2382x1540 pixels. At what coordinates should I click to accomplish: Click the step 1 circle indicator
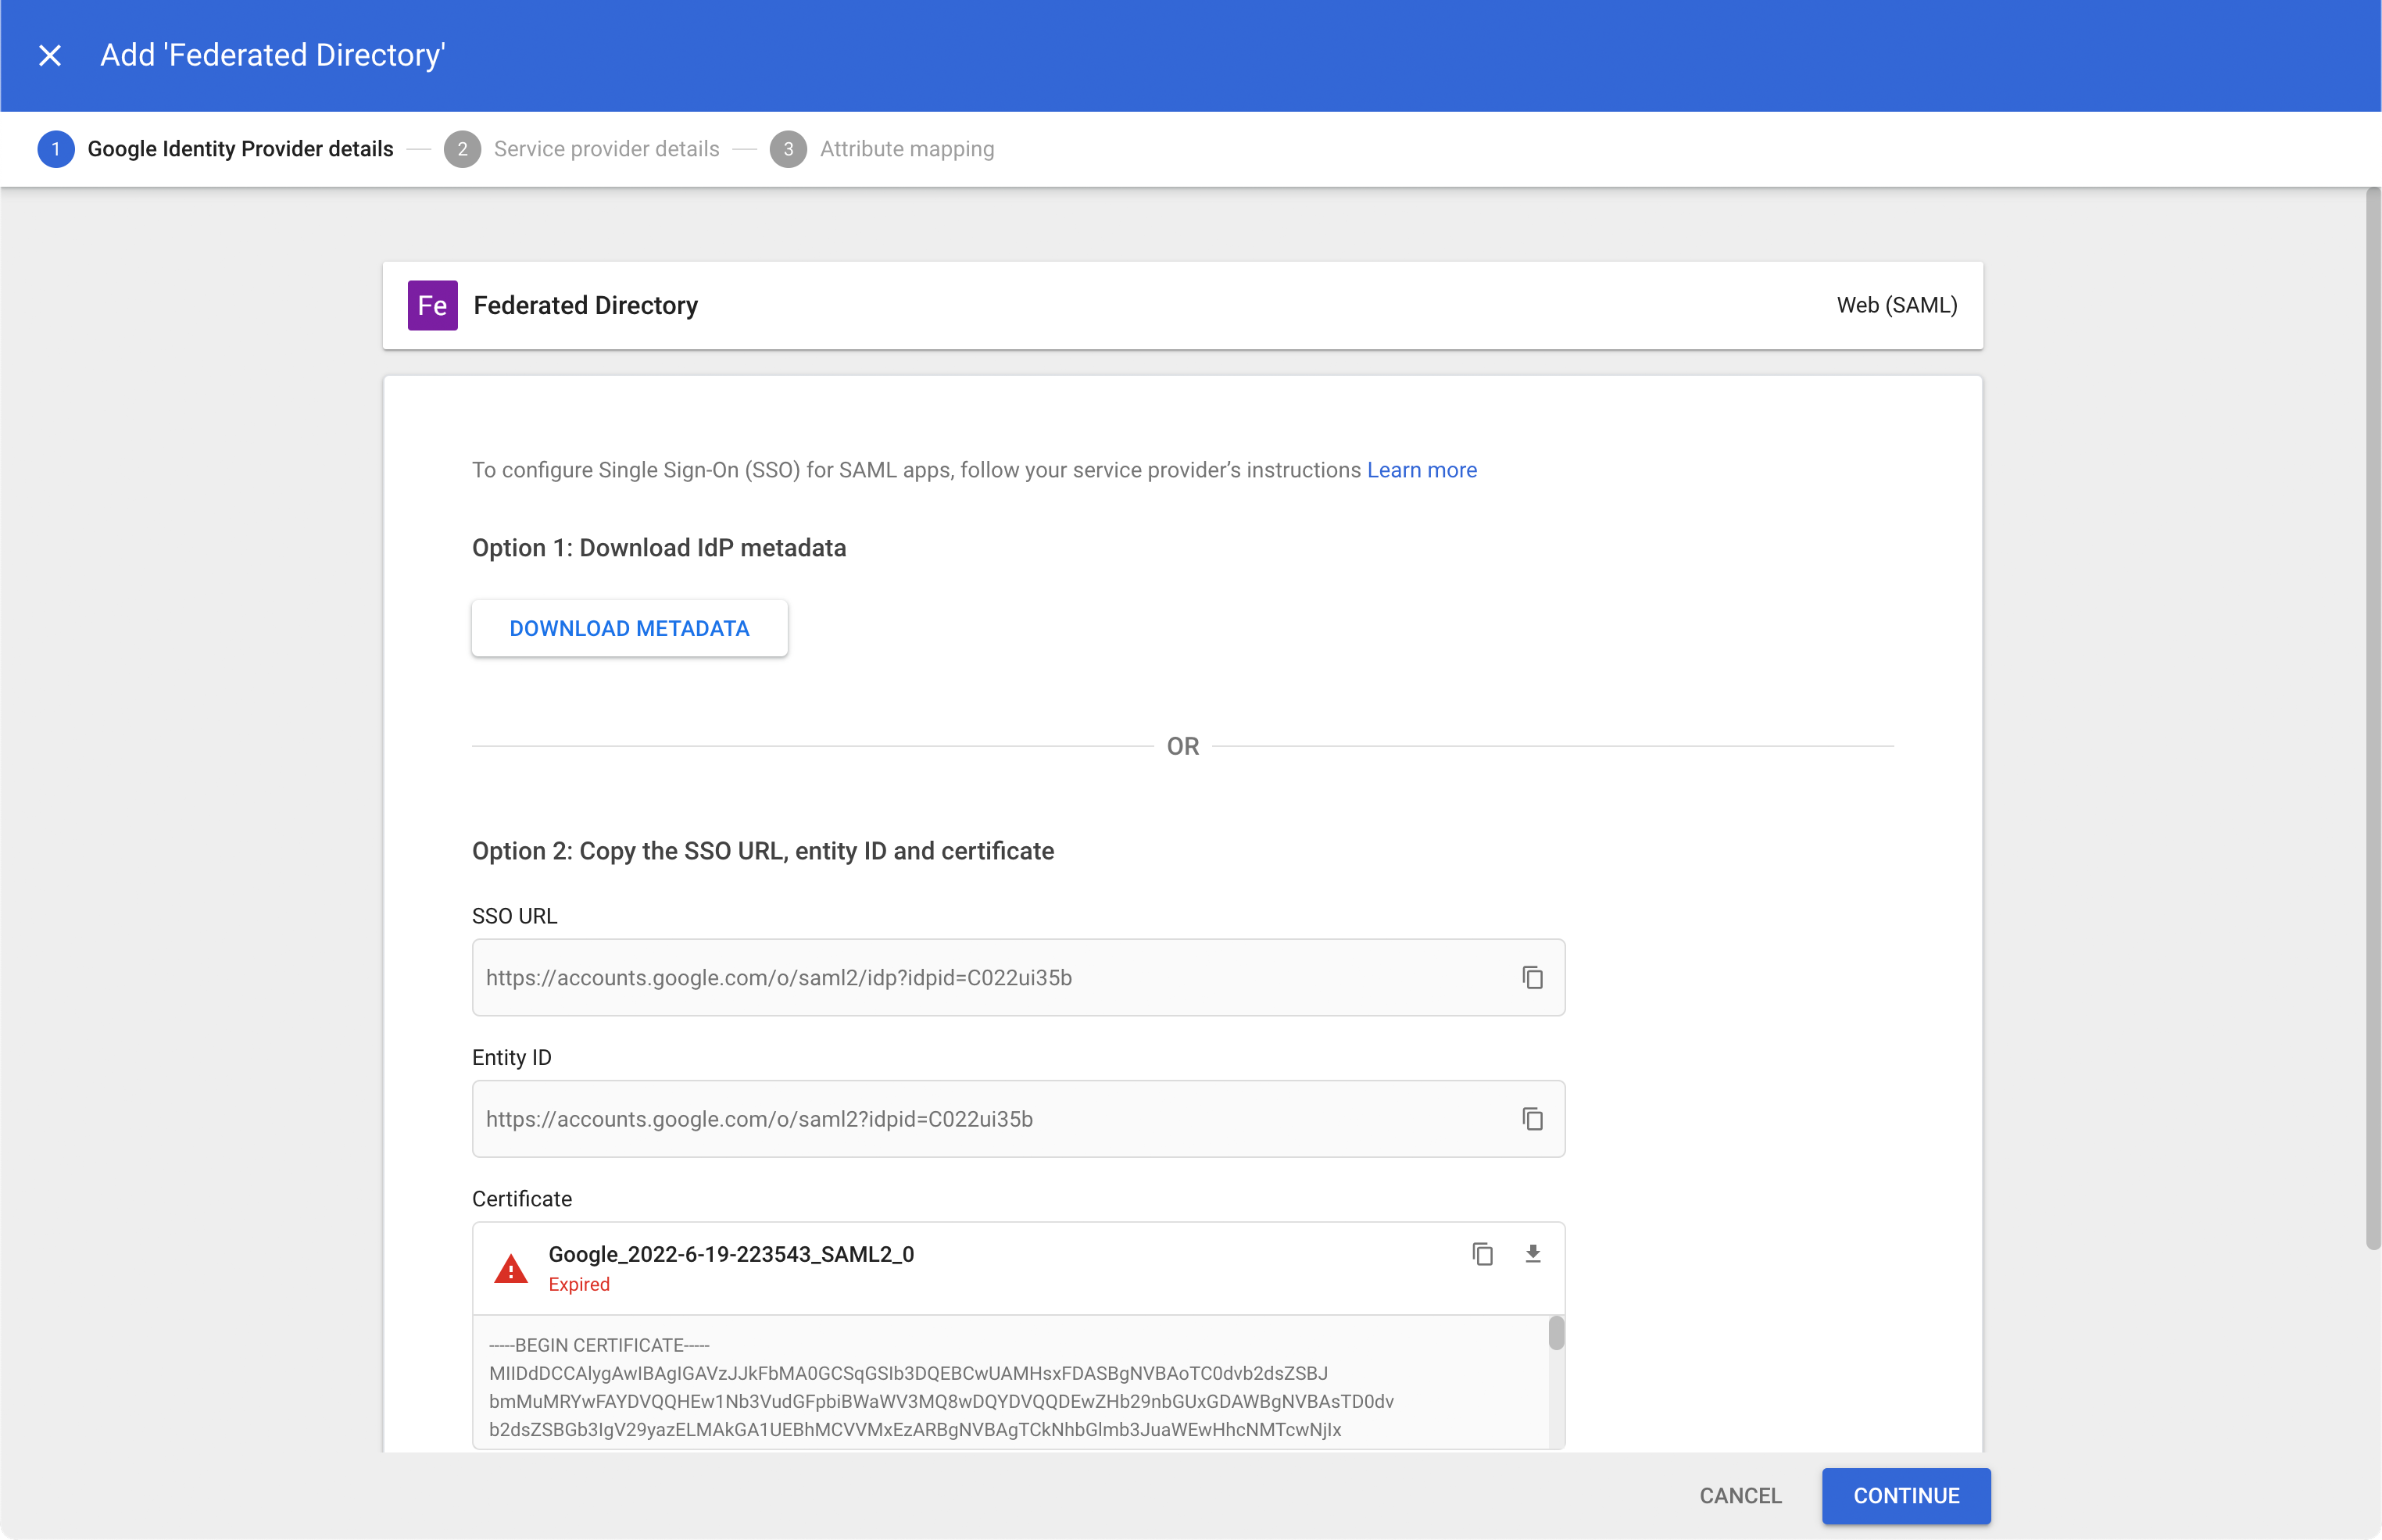(x=56, y=148)
